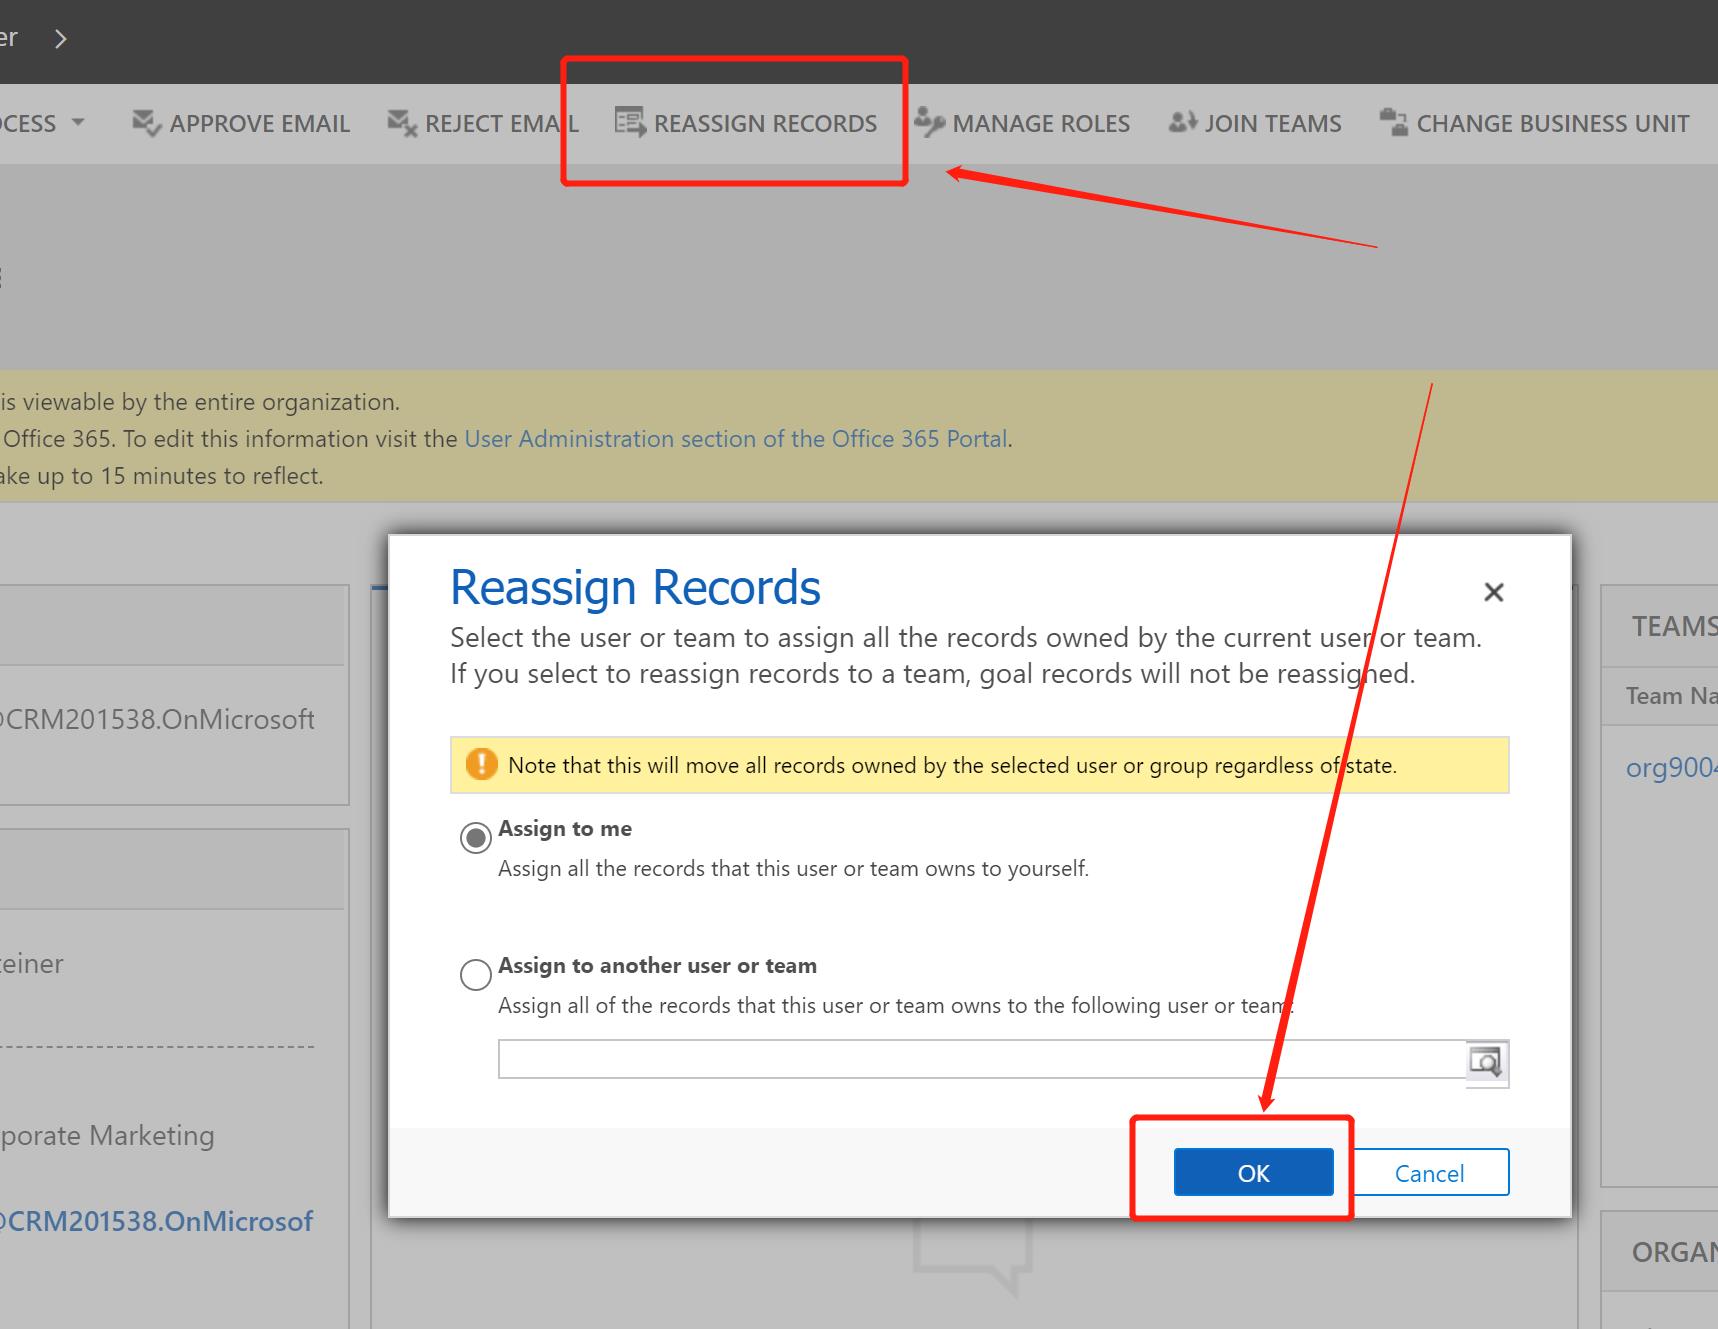
Task: Choose MANAGE ROLES in the command bar
Action: pos(1022,123)
